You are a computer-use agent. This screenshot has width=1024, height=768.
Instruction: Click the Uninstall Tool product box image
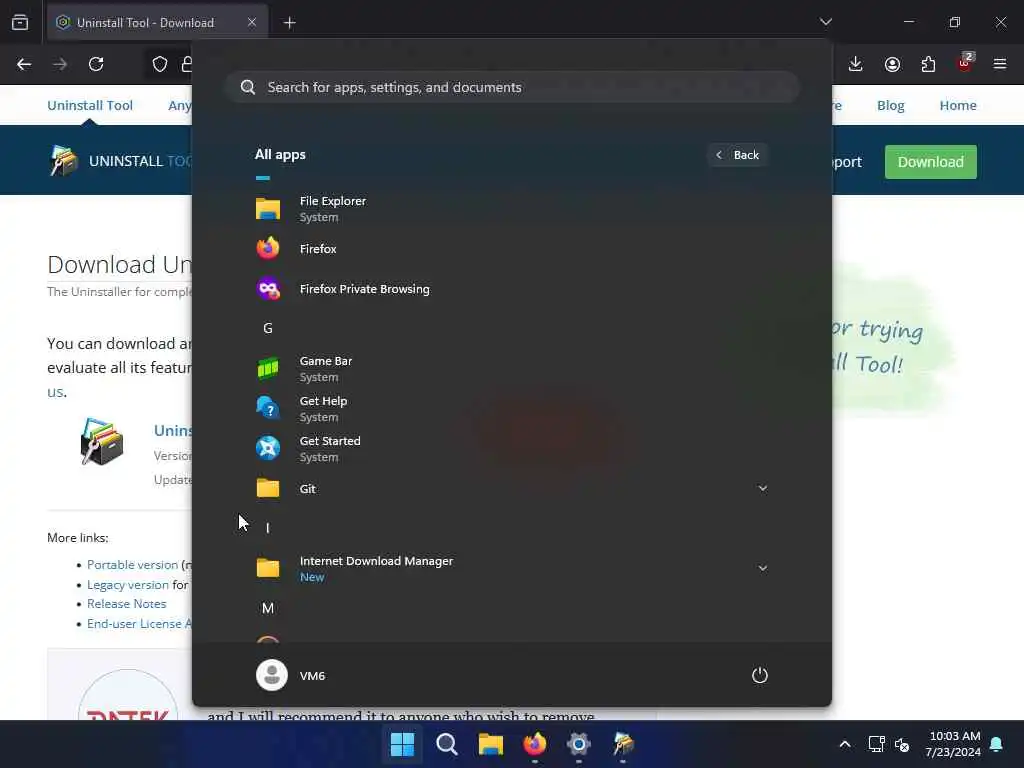(102, 442)
